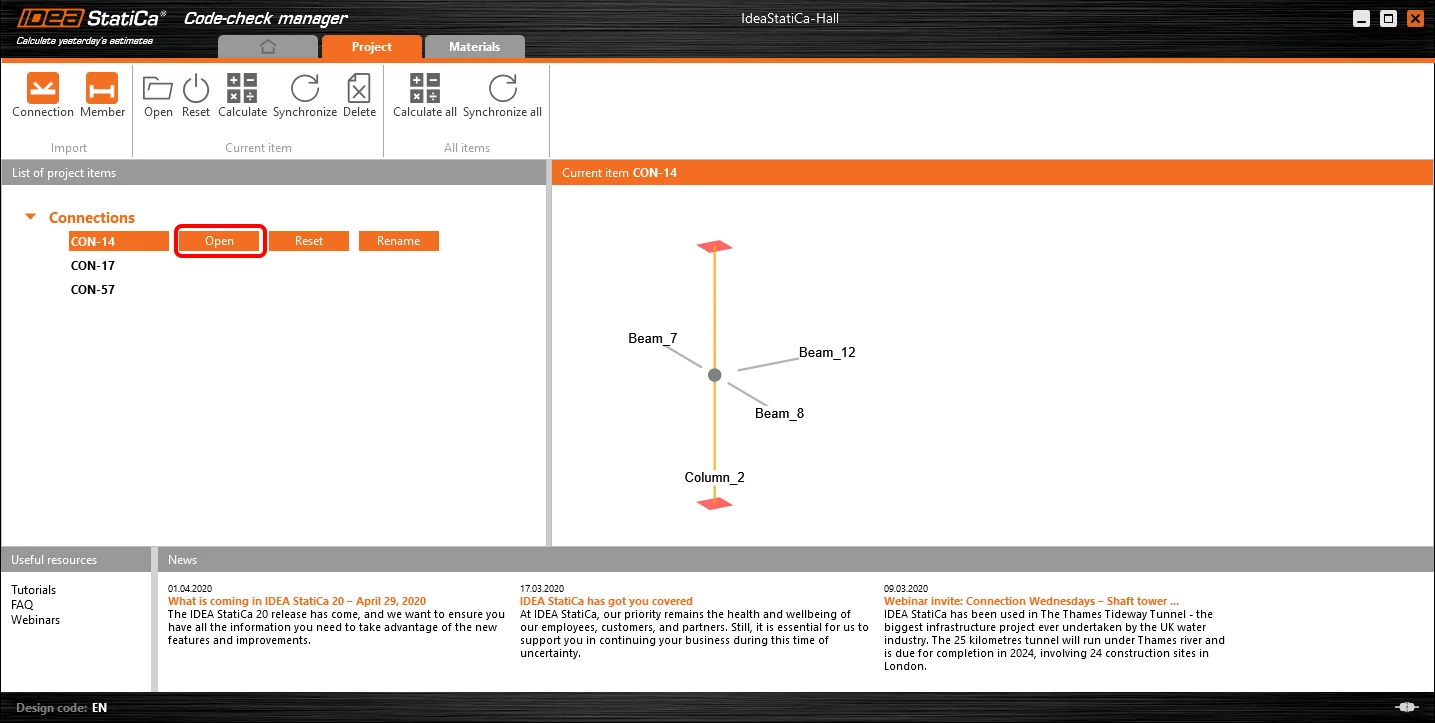This screenshot has width=1435, height=723.
Task: Open the Webinars resource link
Action: click(x=36, y=620)
